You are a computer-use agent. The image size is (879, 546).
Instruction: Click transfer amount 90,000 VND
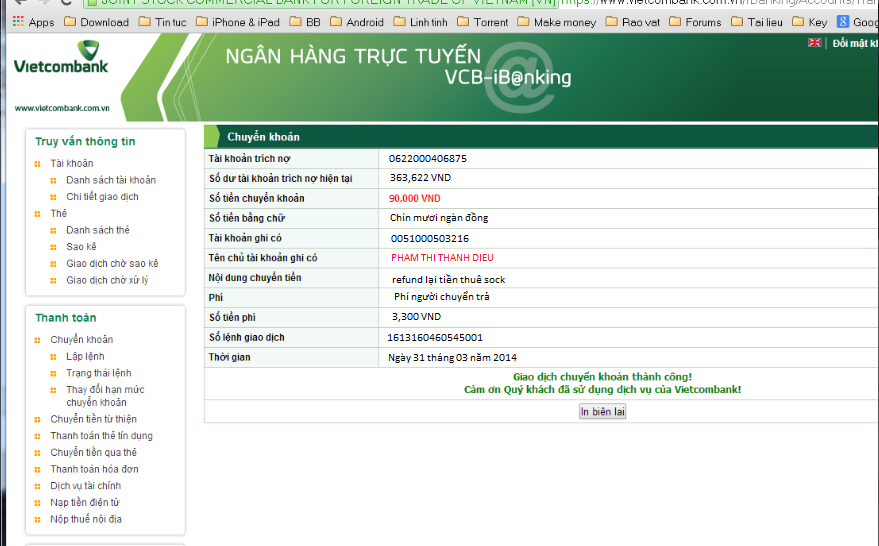click(x=415, y=198)
